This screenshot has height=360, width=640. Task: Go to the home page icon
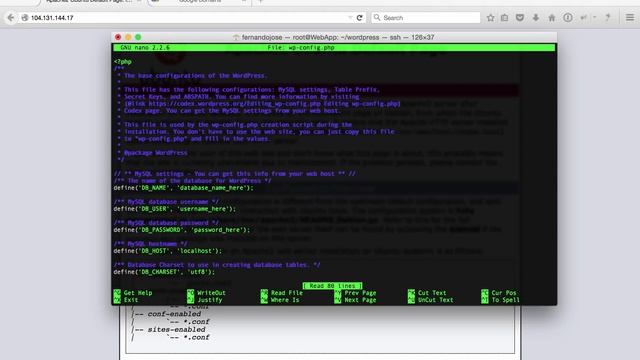click(552, 18)
